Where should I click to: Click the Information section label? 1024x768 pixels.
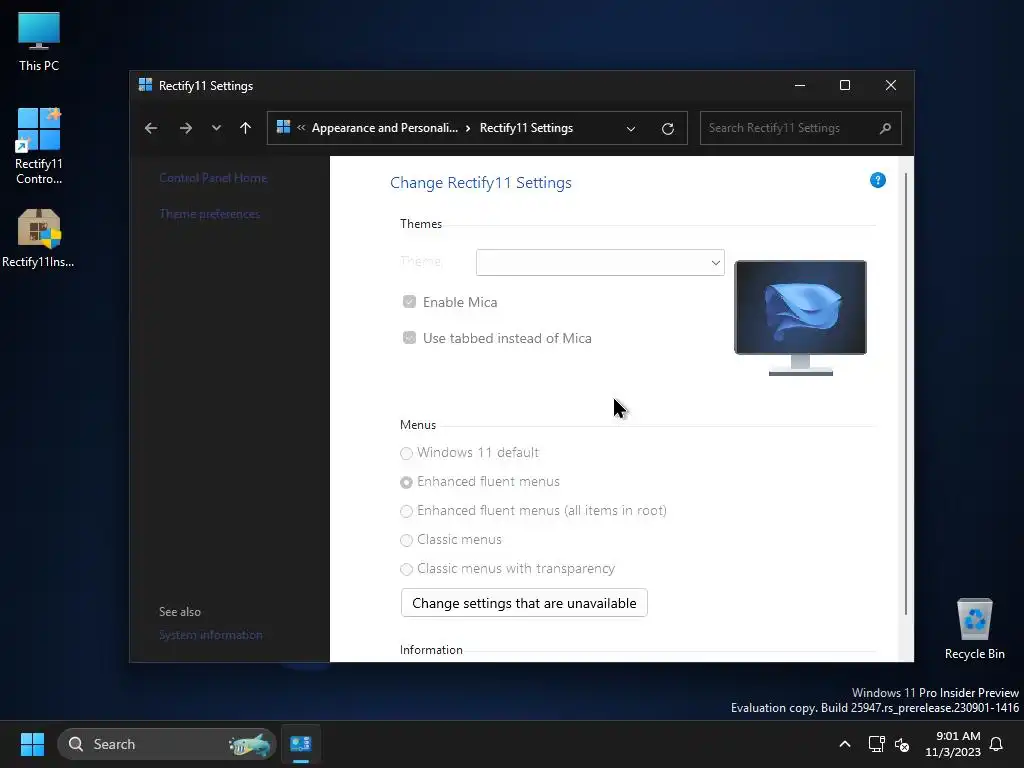tap(431, 650)
